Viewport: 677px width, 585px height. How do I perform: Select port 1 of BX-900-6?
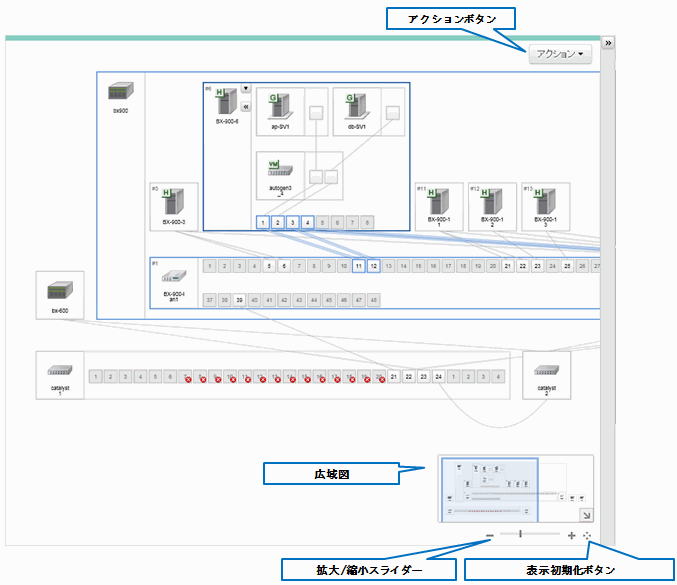pos(263,222)
